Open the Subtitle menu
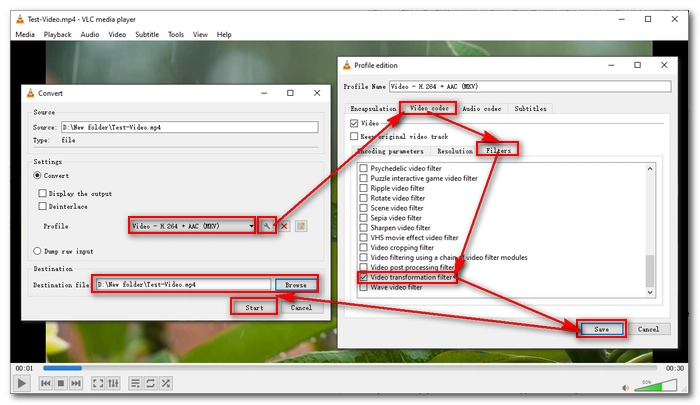The width and height of the screenshot is (700, 405). [x=147, y=34]
